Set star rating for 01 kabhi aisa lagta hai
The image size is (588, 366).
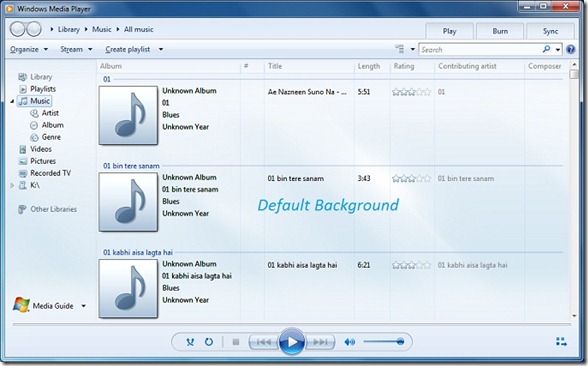click(411, 265)
